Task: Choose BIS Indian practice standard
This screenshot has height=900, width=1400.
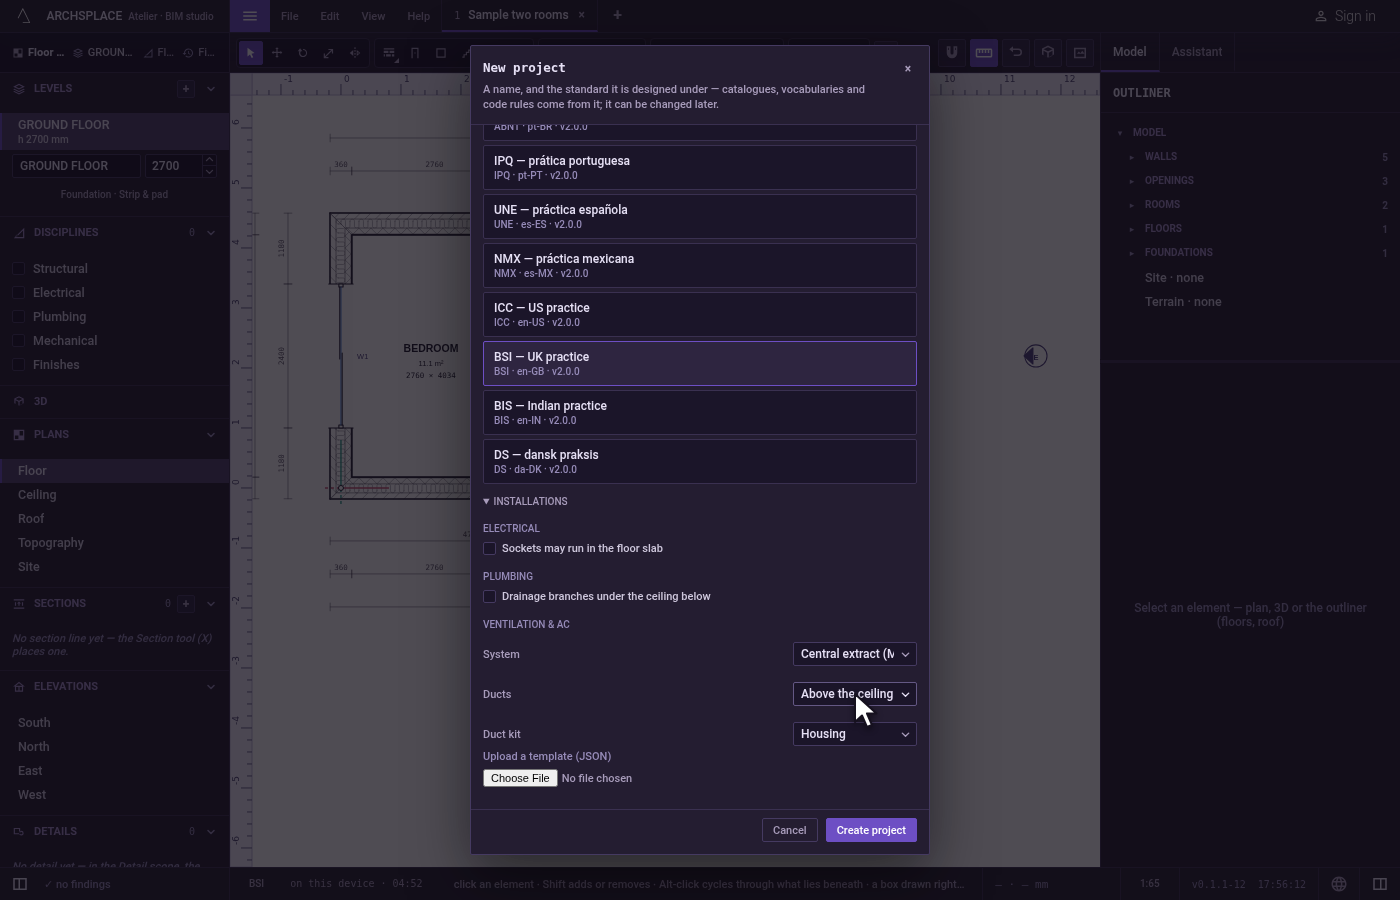Action: coord(699,412)
